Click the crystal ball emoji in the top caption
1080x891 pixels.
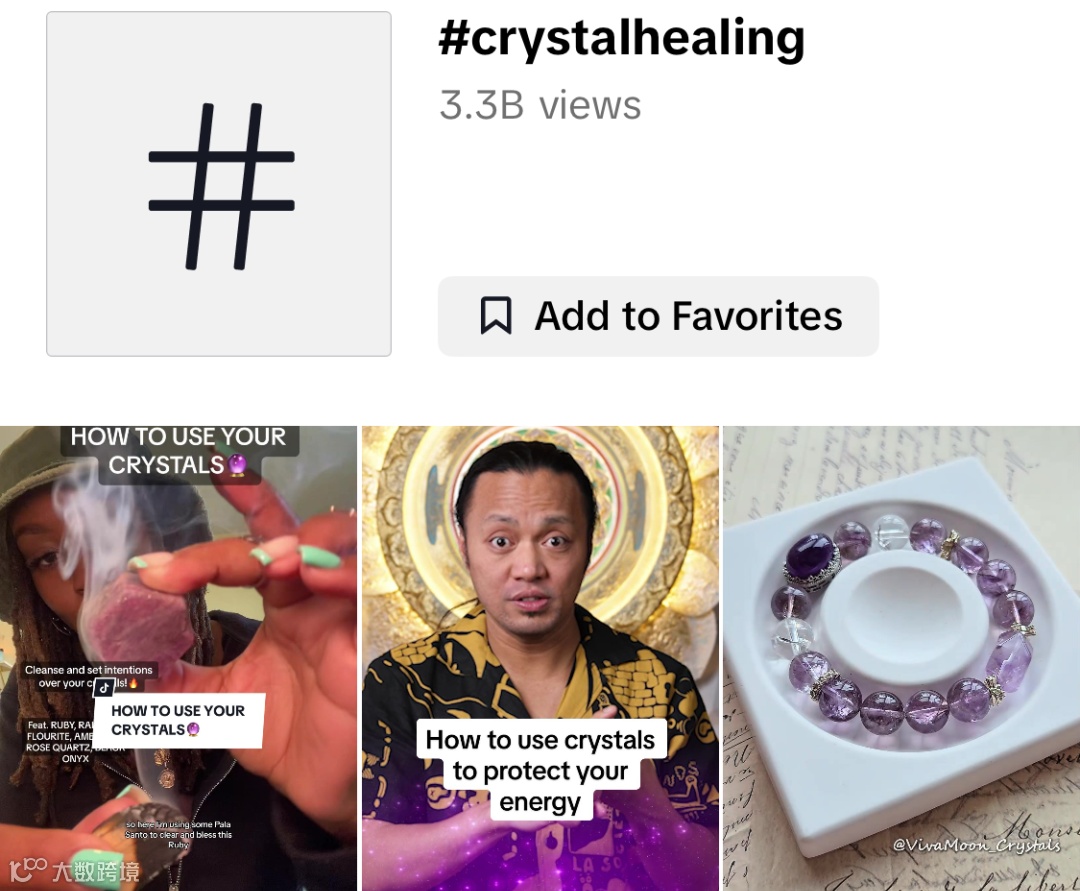coord(238,465)
